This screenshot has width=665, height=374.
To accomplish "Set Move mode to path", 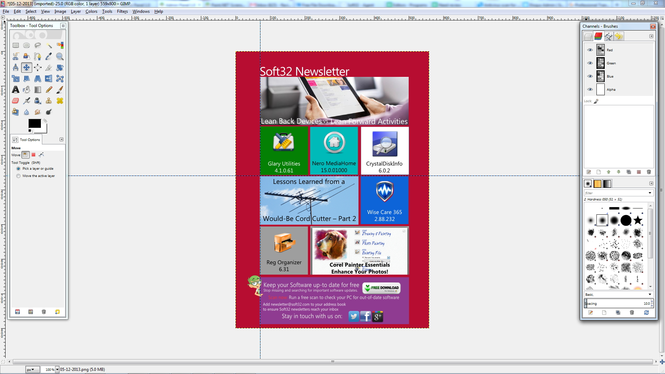I will (41, 155).
